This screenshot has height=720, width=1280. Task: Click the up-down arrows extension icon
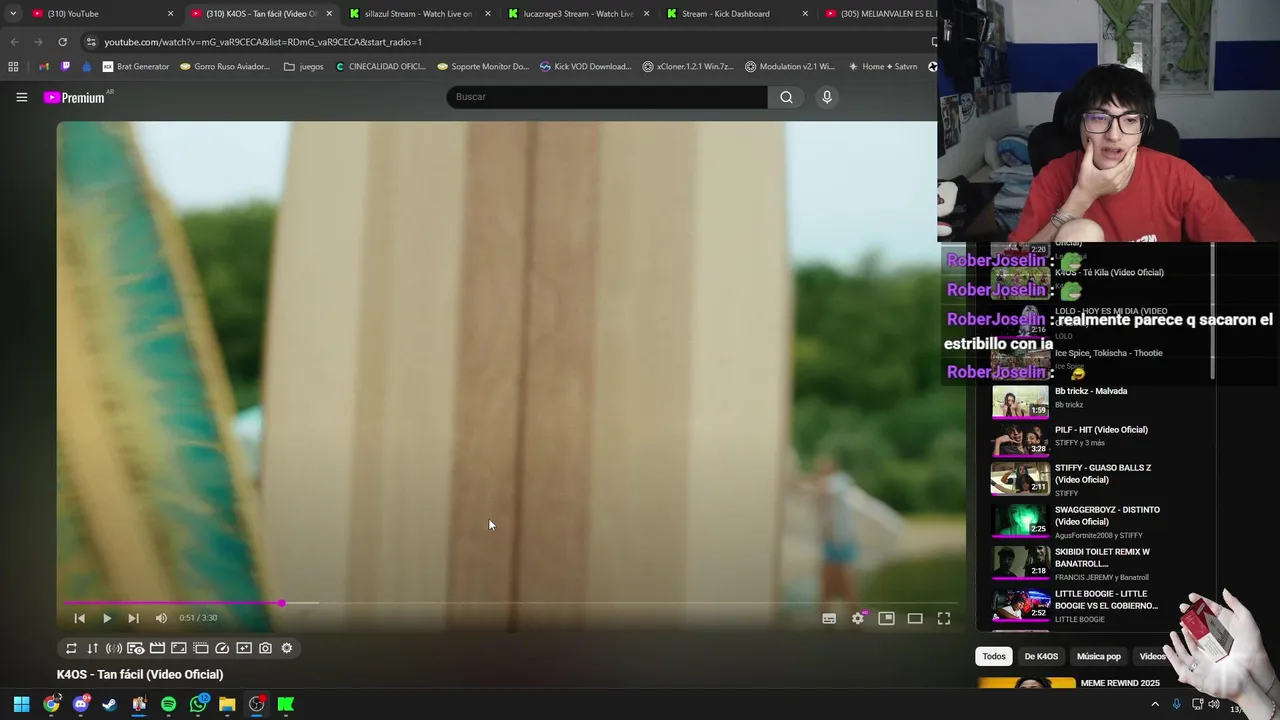[x=92, y=648]
